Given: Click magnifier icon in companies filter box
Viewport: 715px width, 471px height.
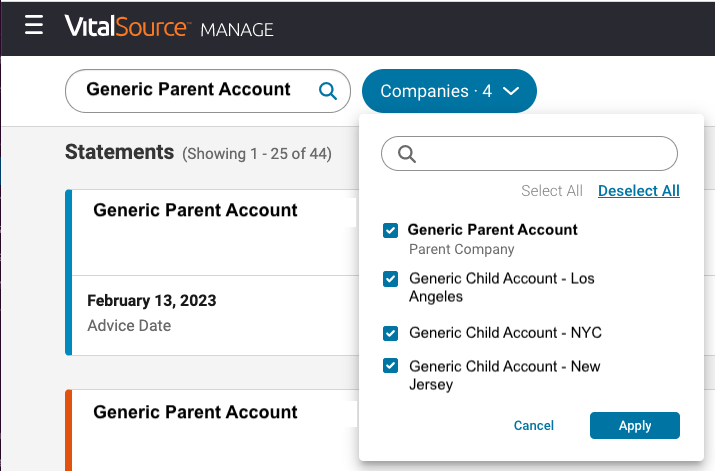Looking at the screenshot, I should tap(407, 154).
